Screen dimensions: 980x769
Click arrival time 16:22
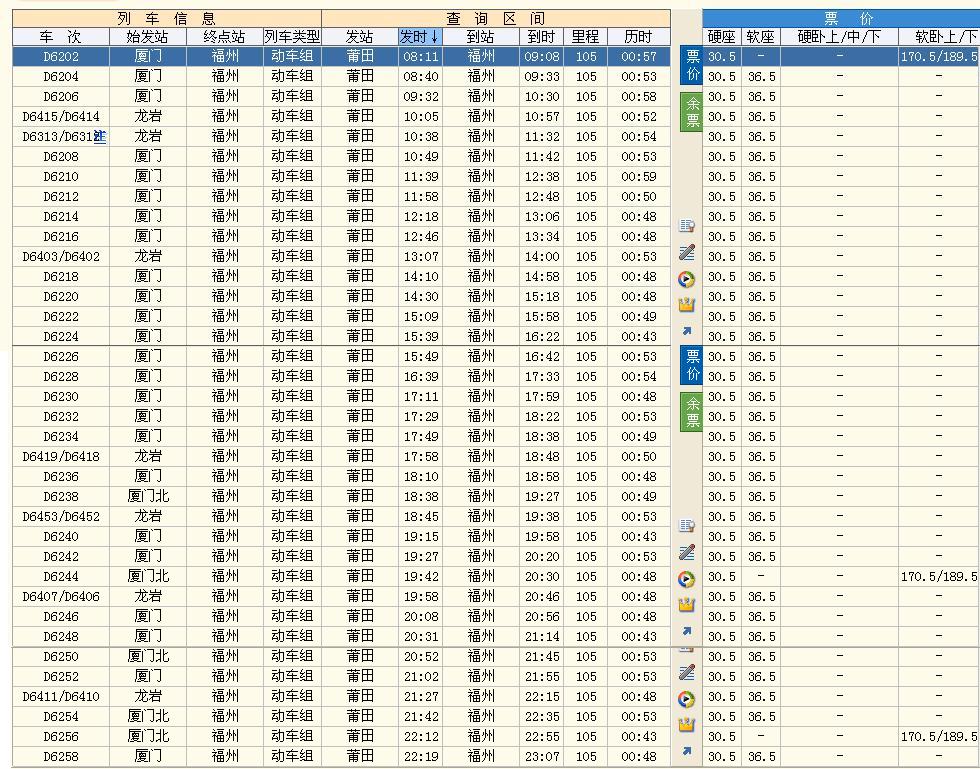542,337
